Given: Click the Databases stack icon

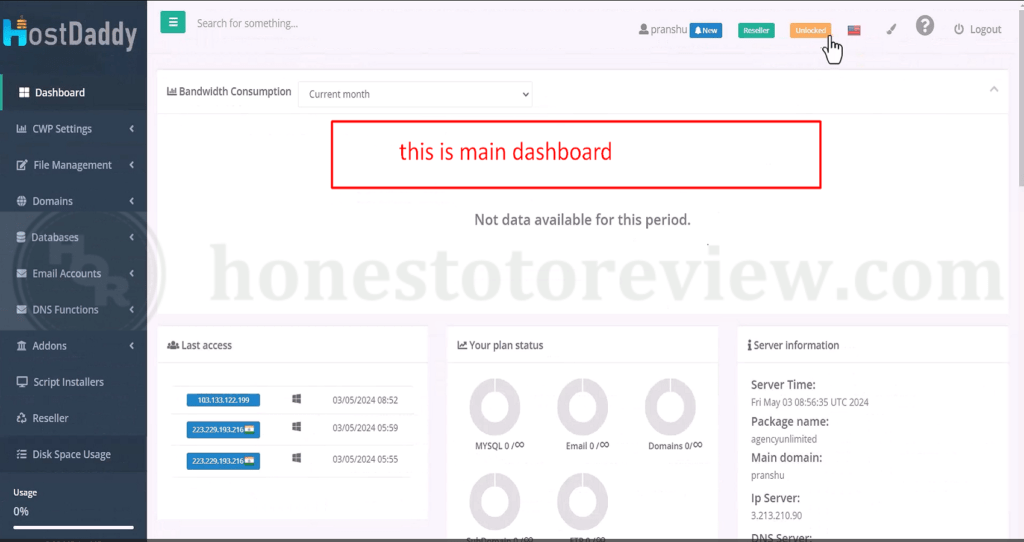Looking at the screenshot, I should (21, 237).
